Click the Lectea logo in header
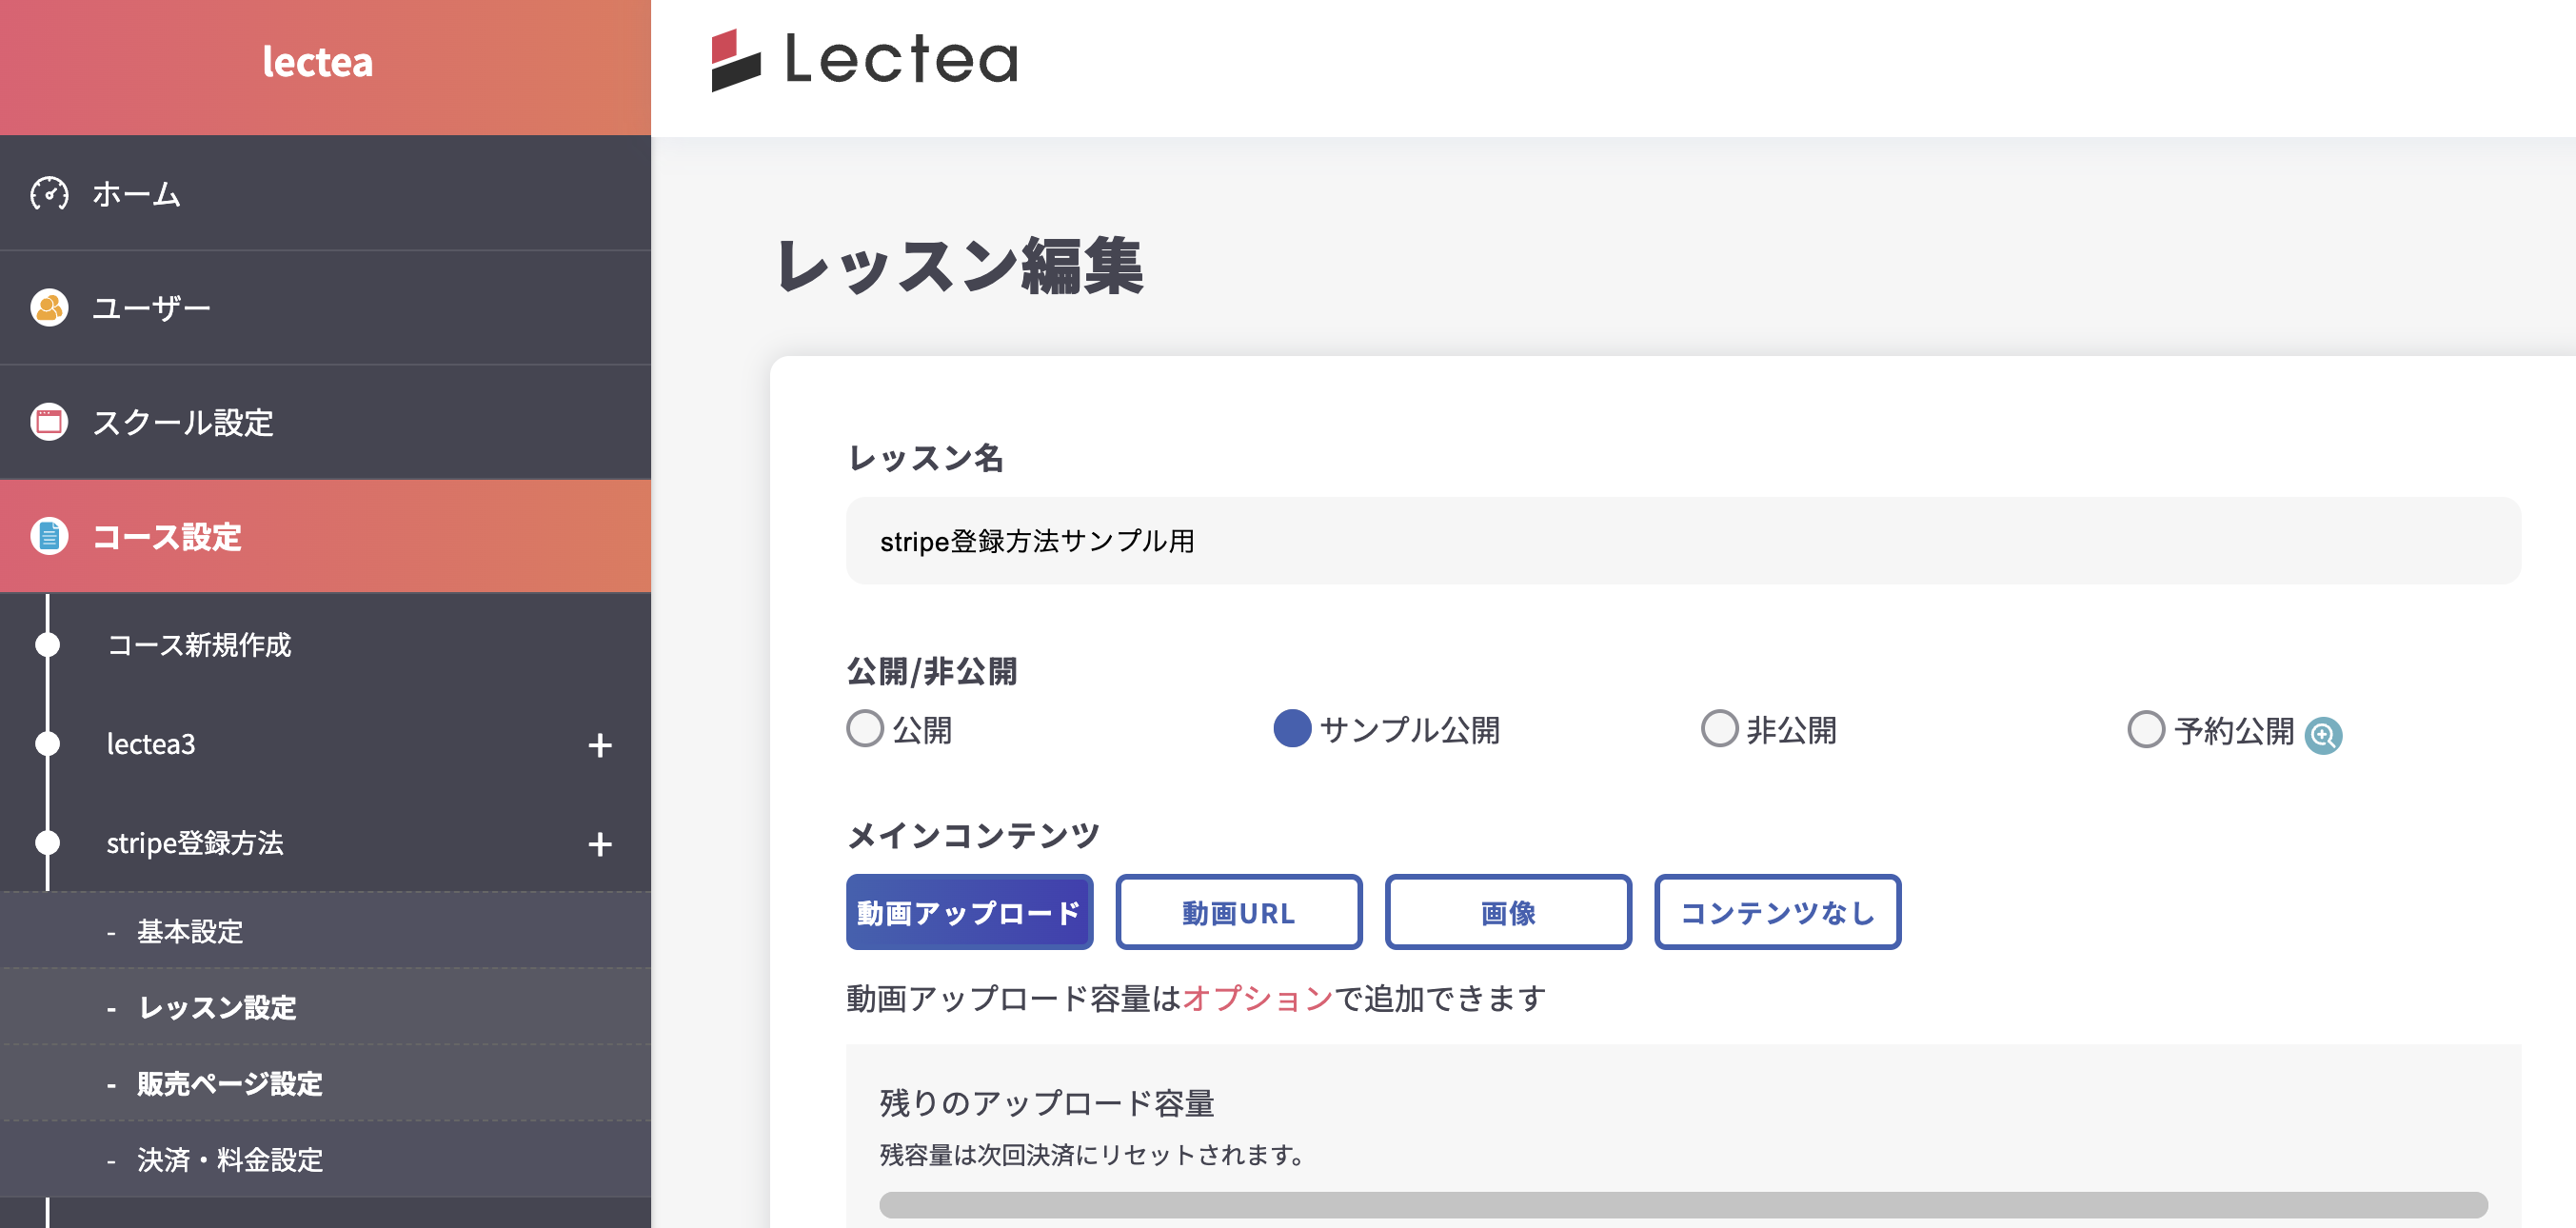Screen dimensions: 2576x1228 tap(864, 60)
